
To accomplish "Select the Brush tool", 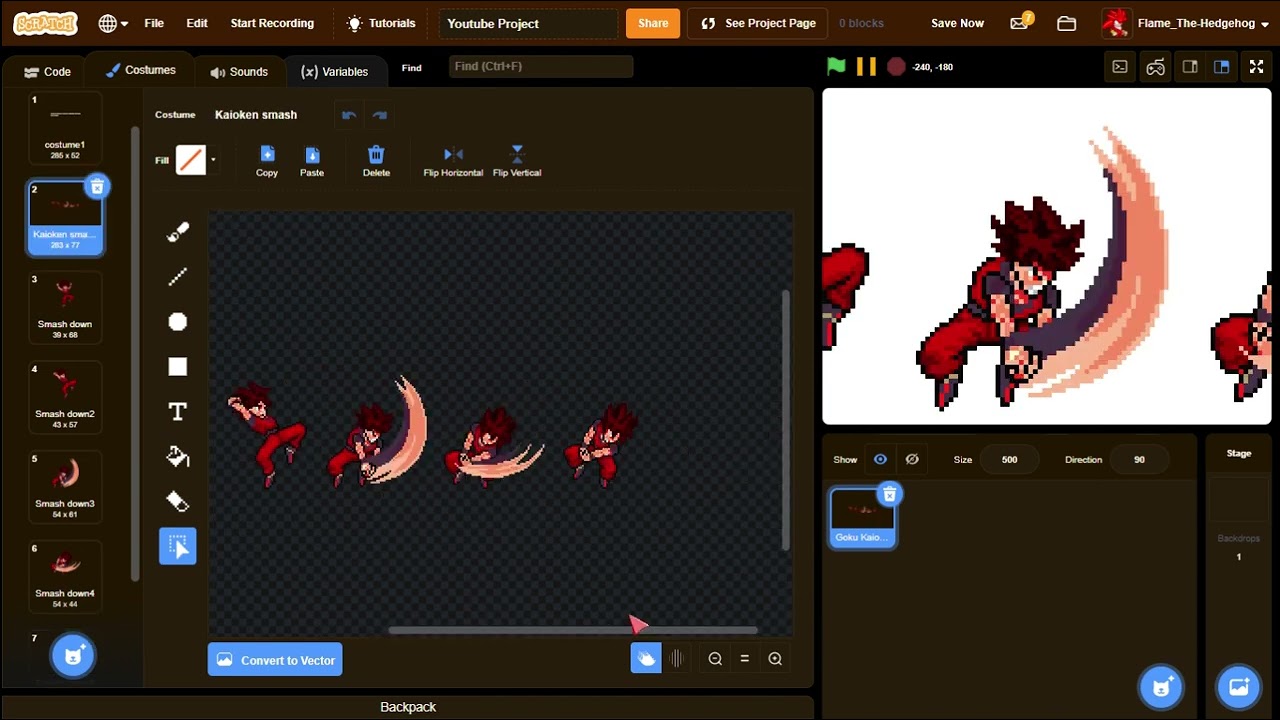I will (x=178, y=232).
